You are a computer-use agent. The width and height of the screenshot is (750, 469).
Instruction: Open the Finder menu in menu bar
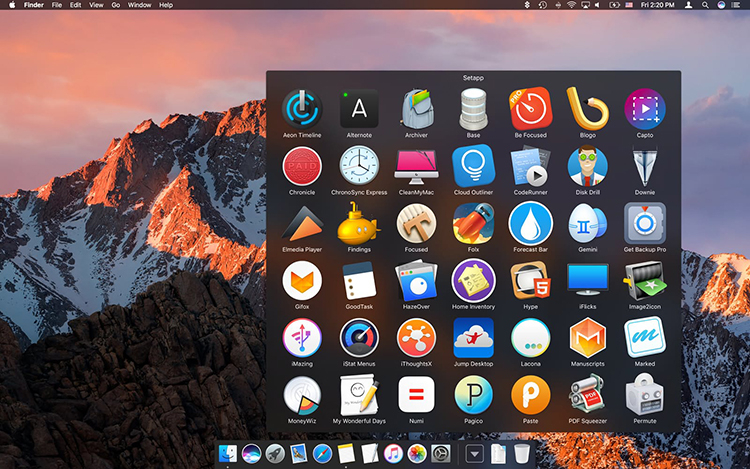pos(34,5)
